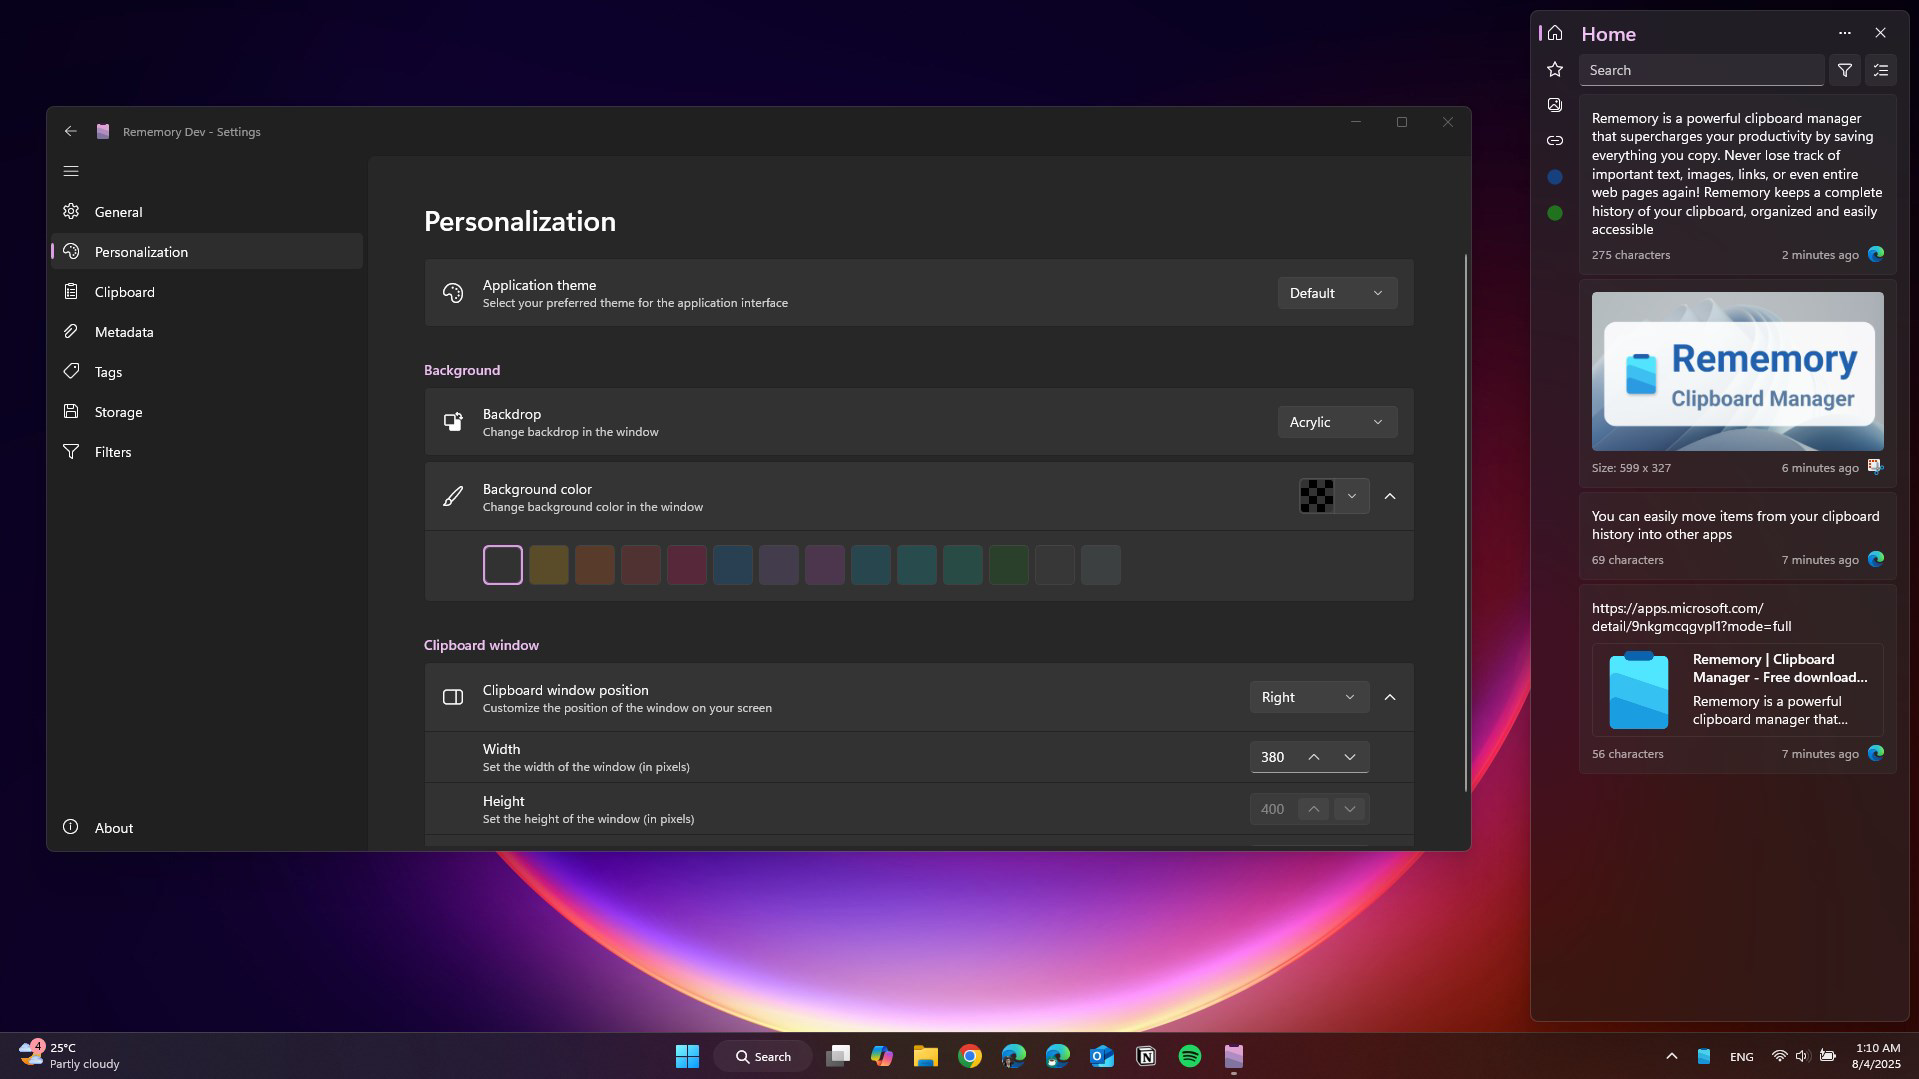Image resolution: width=1919 pixels, height=1079 pixels.
Task: Select the Metadata paperclip icon in sidebar
Action: tap(71, 331)
